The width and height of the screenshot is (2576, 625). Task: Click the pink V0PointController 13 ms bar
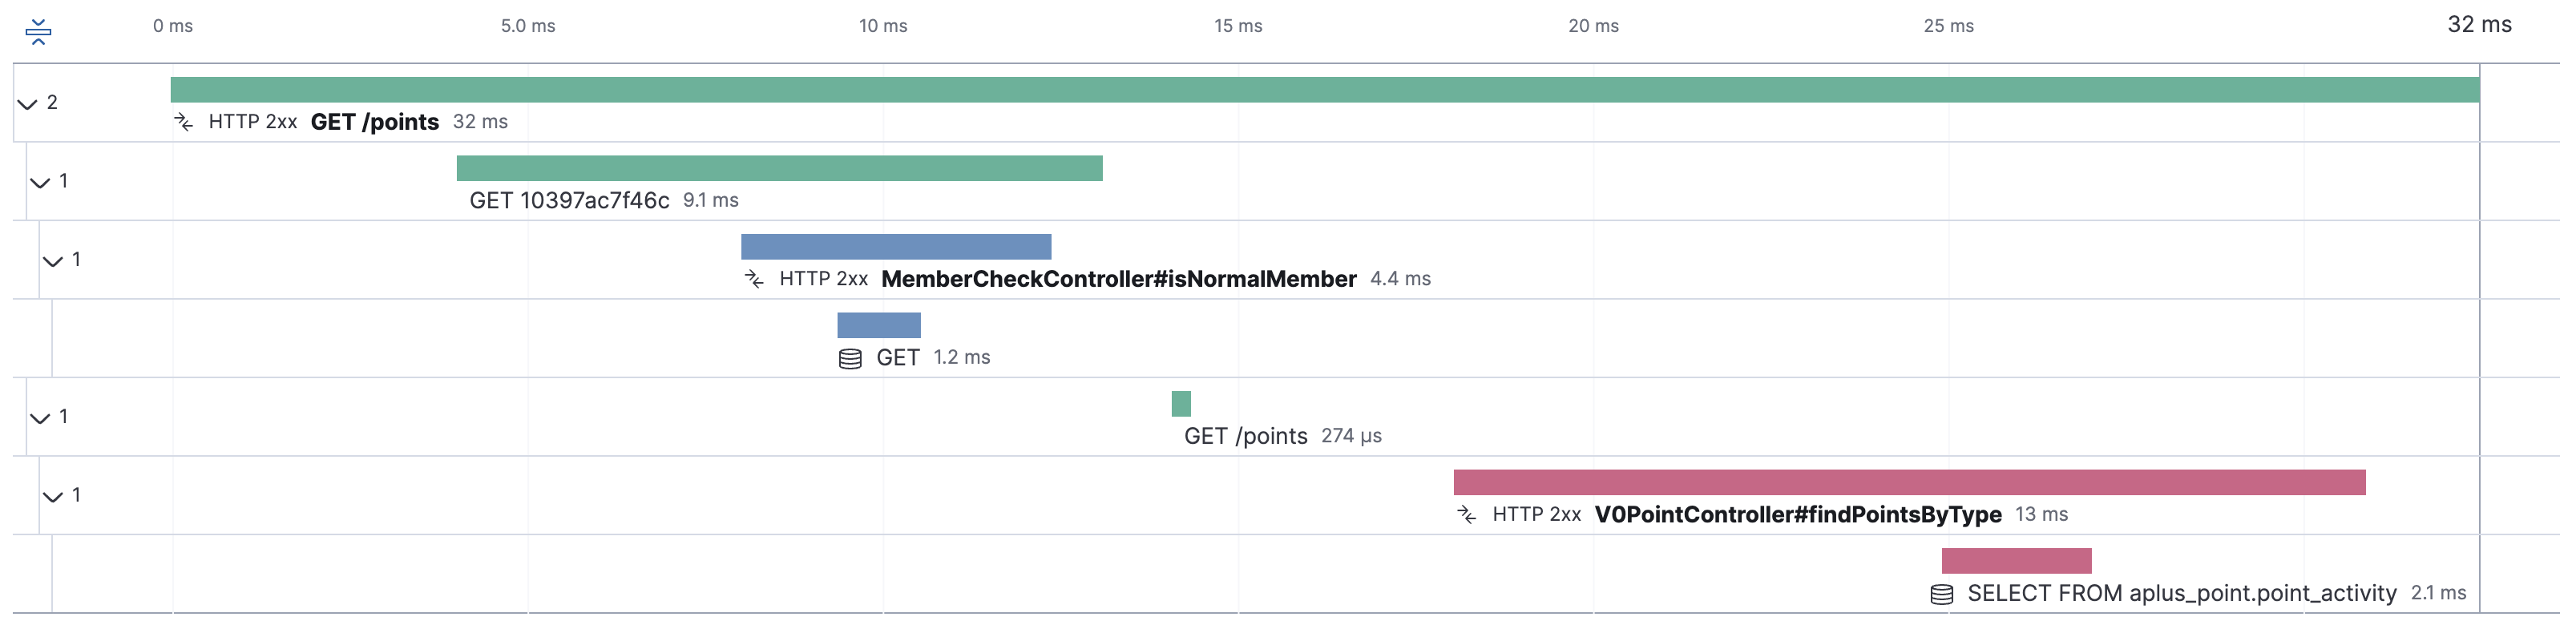coord(1908,482)
